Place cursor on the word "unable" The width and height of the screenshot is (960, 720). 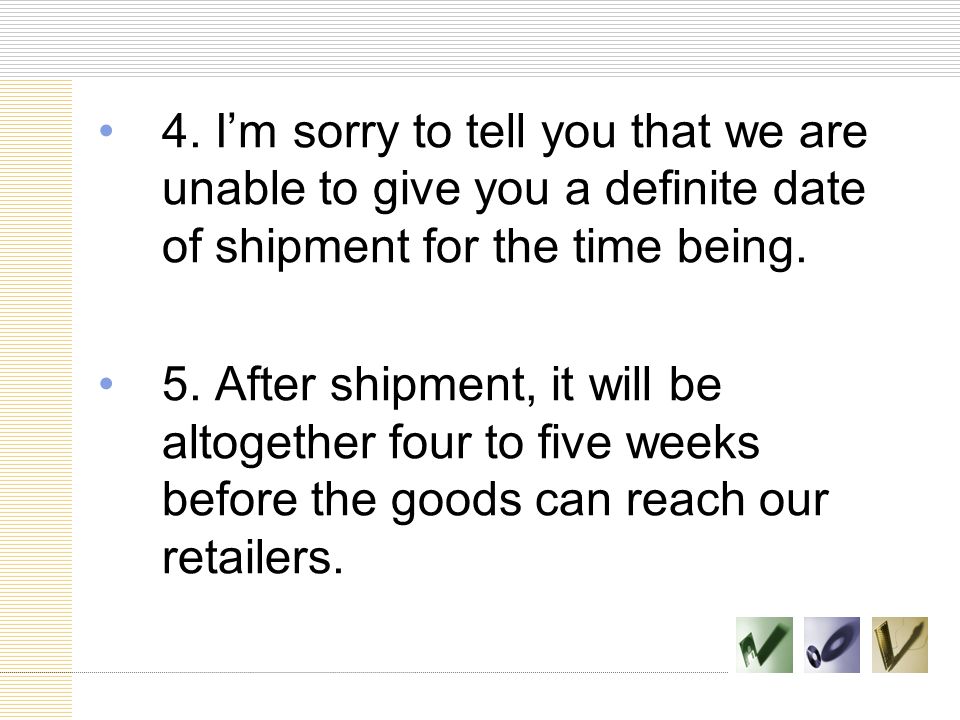(233, 189)
